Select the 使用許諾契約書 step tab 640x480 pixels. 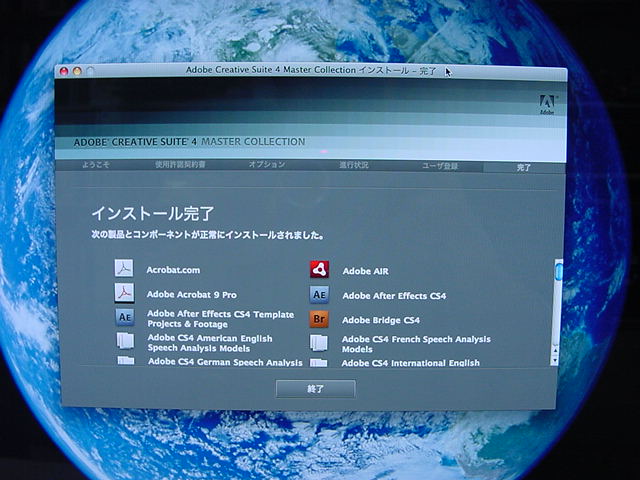click(x=180, y=164)
